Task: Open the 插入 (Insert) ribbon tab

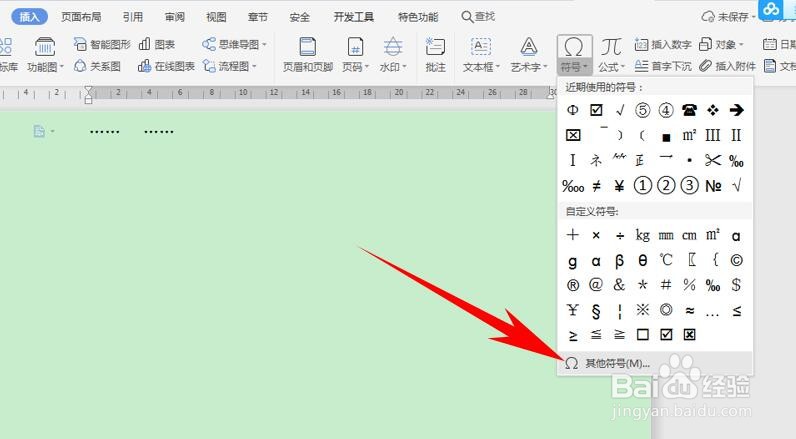Action: [x=29, y=17]
